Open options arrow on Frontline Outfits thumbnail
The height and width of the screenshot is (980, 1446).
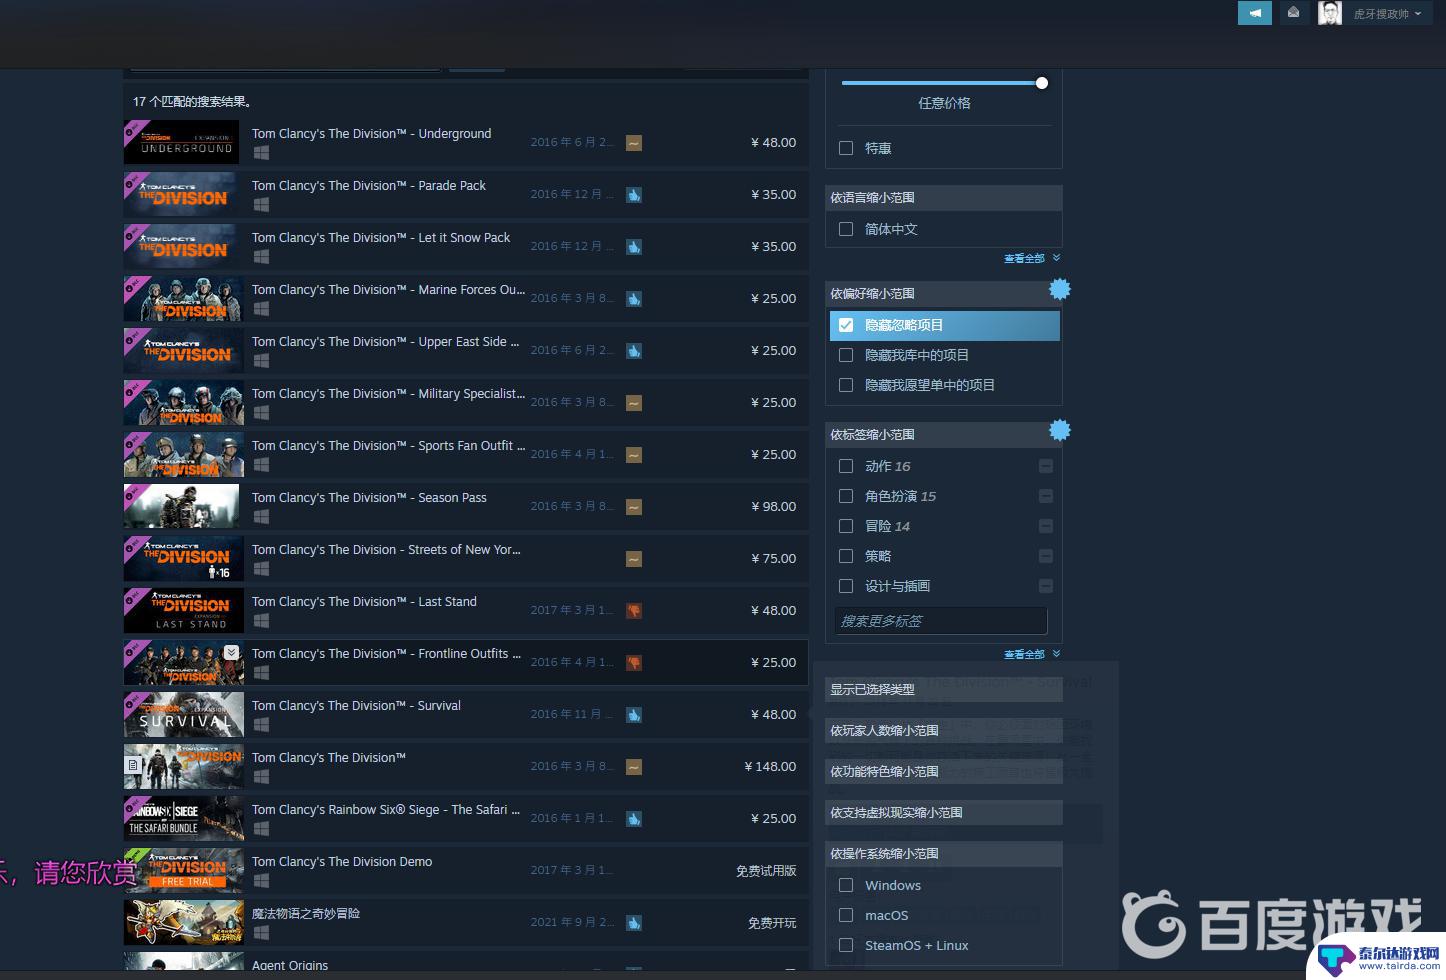(232, 652)
